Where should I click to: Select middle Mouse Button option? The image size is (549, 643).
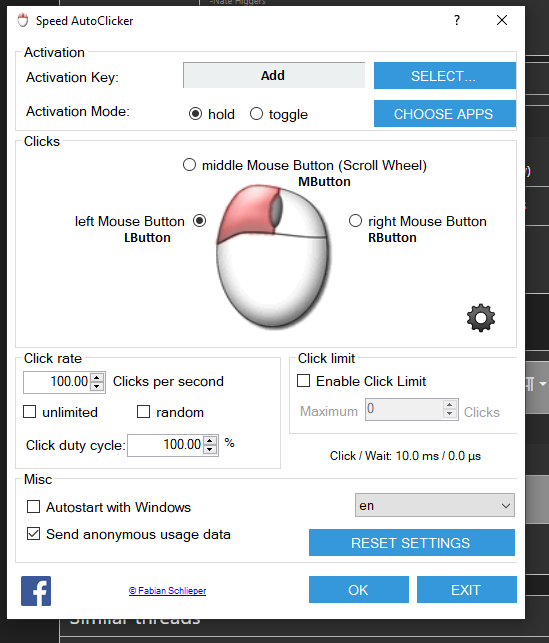(189, 165)
